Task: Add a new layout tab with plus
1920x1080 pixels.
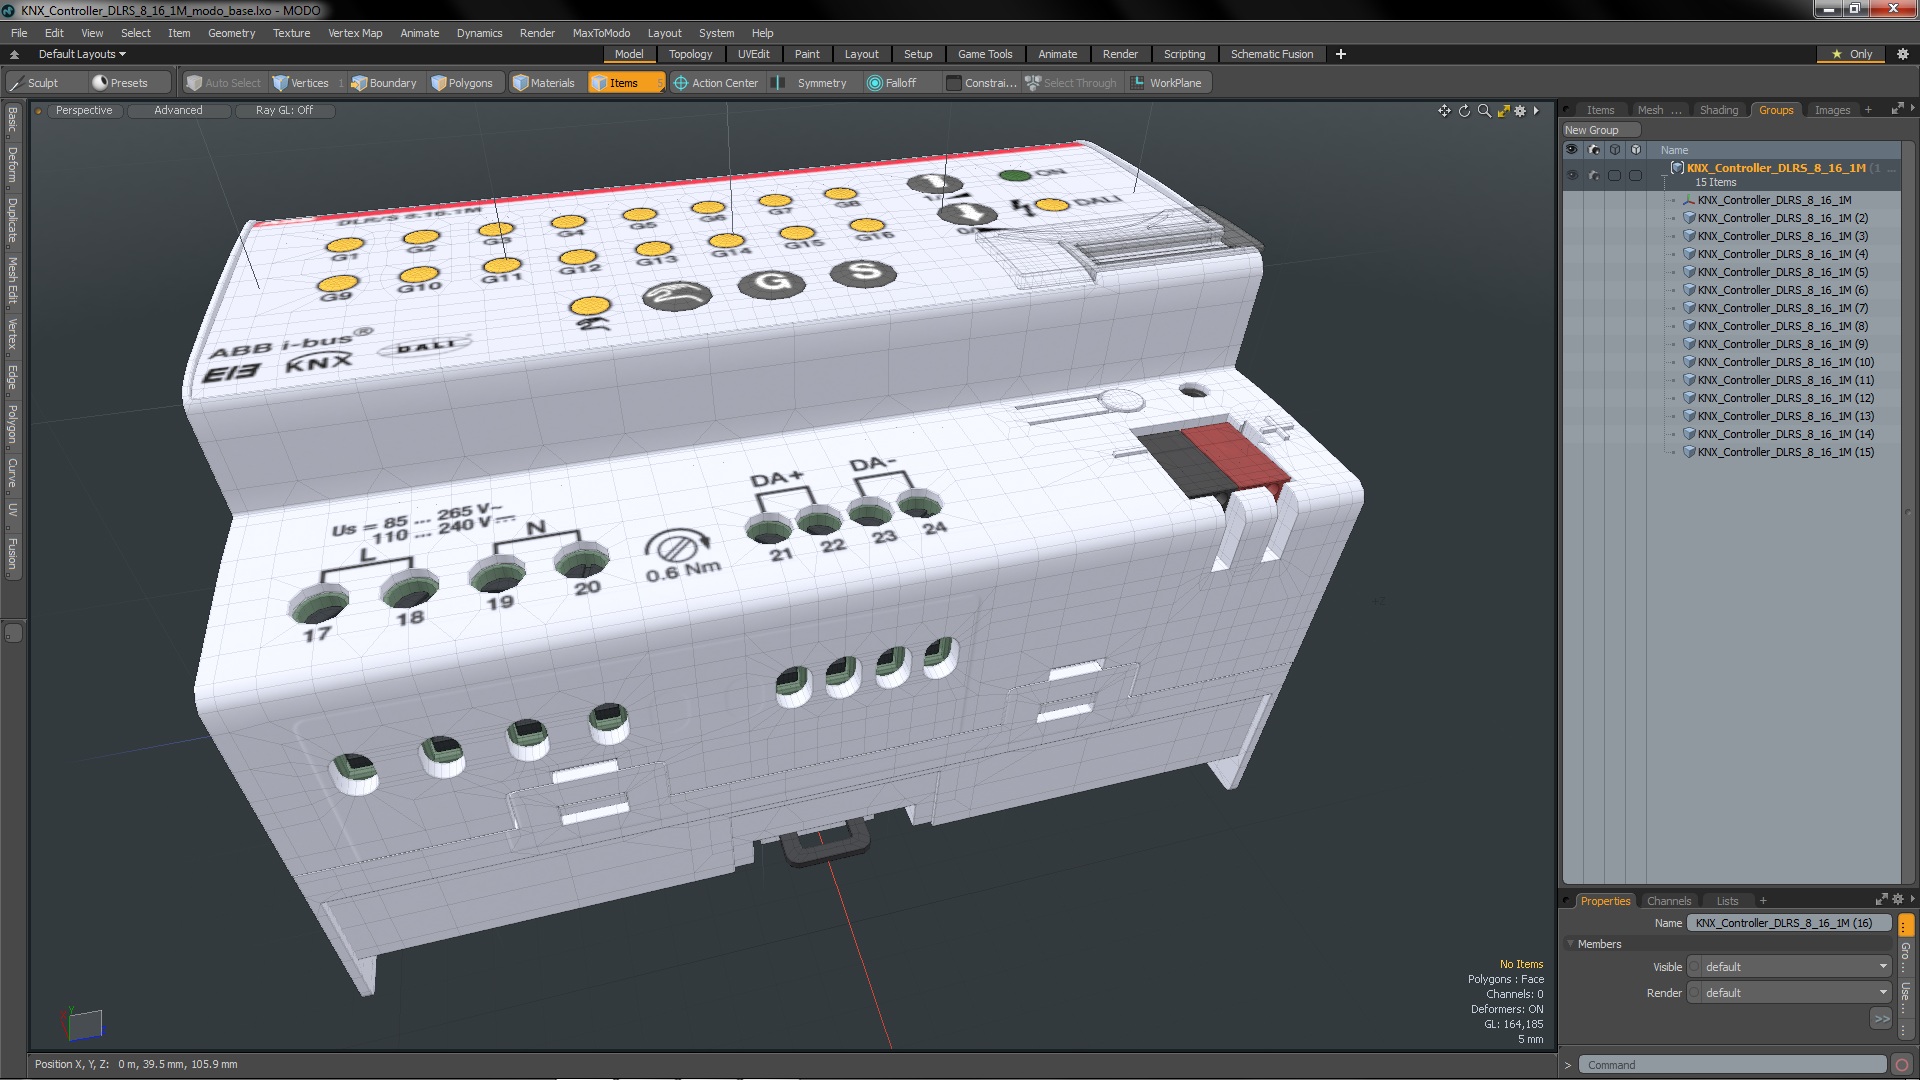Action: pos(1341,54)
